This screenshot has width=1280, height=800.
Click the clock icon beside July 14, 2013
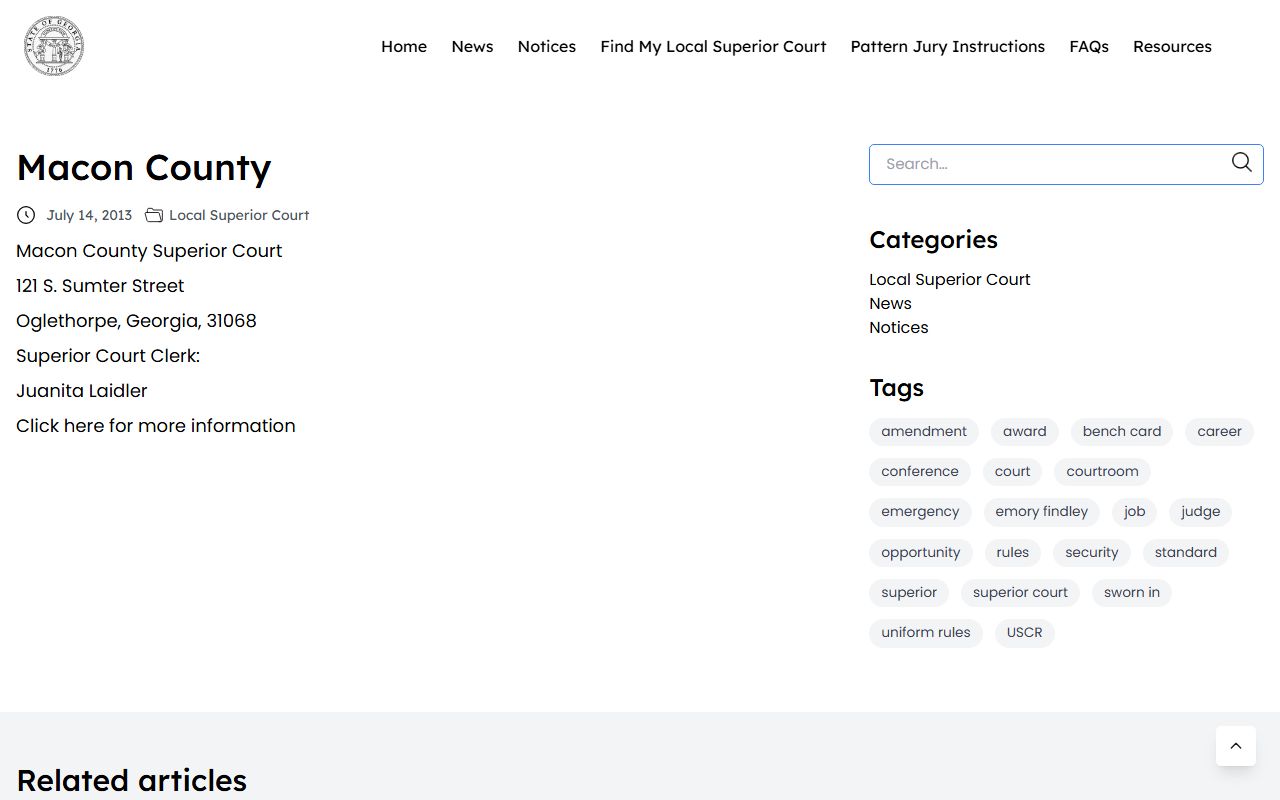(x=26, y=215)
